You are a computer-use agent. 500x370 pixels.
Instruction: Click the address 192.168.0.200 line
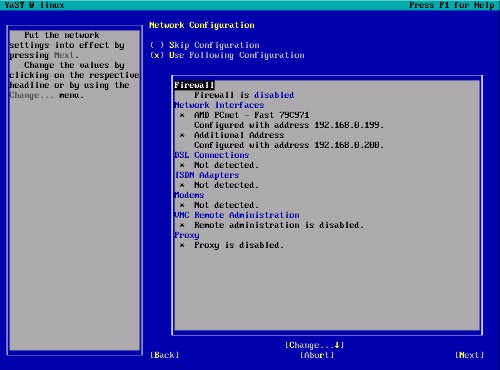[x=289, y=145]
